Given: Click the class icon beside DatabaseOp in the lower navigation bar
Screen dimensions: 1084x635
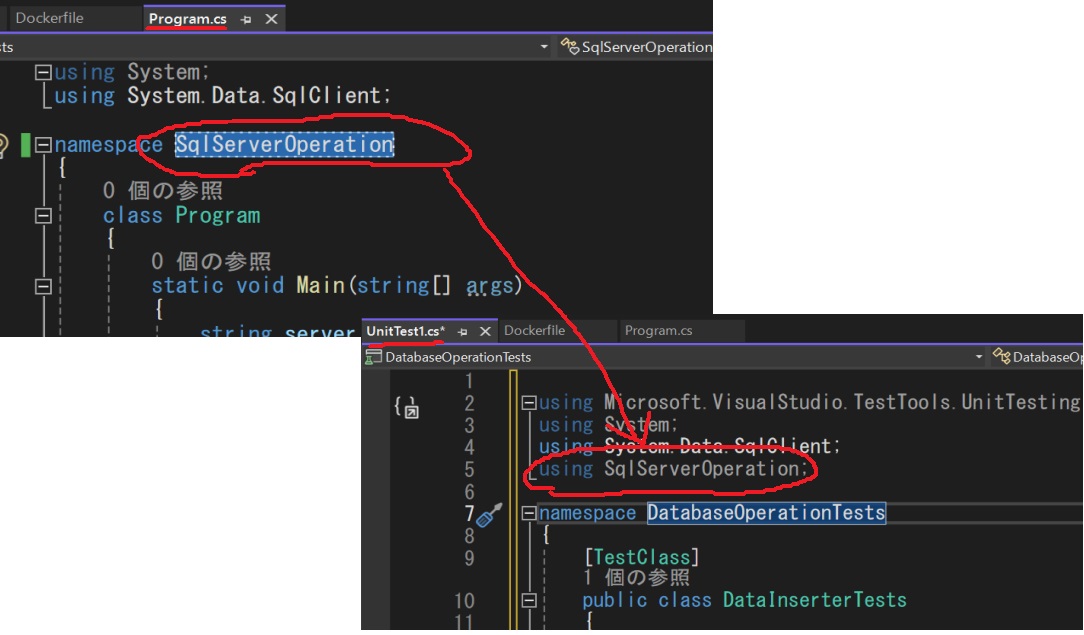Looking at the screenshot, I should pyautogui.click(x=1001, y=357).
